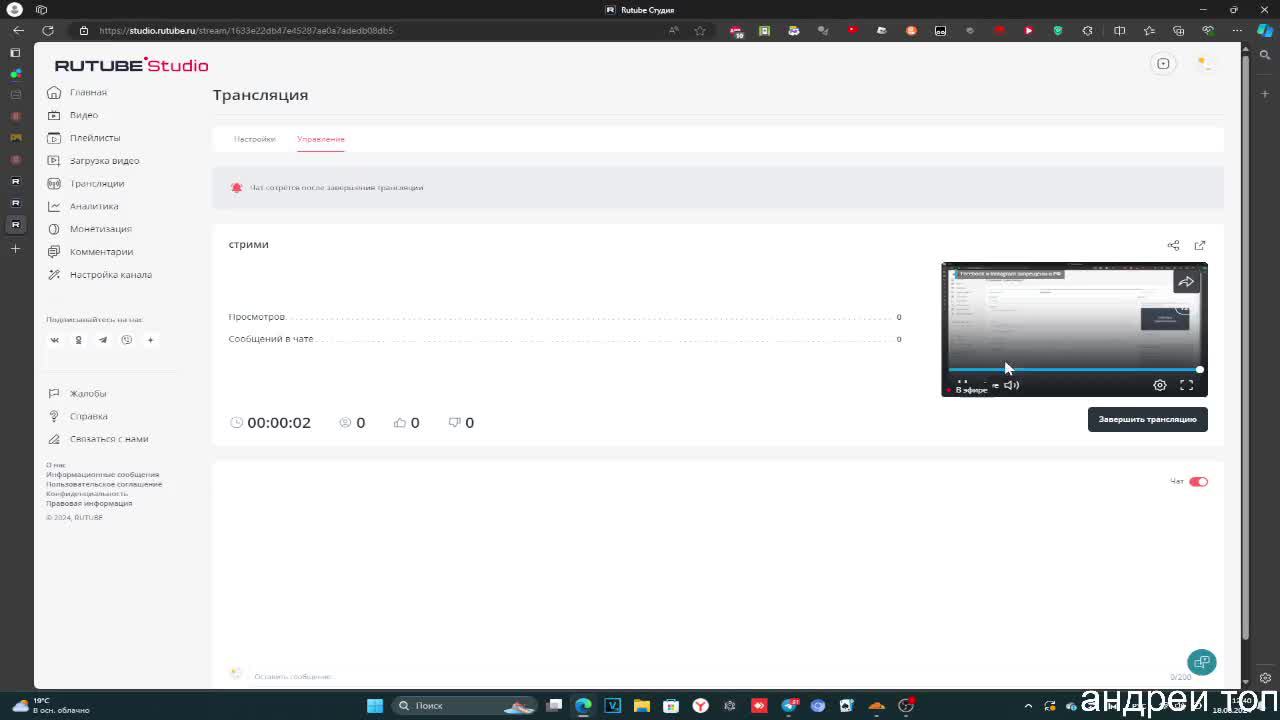Image resolution: width=1280 pixels, height=720 pixels.
Task: Click the video player progress bar
Action: click(x=1074, y=370)
